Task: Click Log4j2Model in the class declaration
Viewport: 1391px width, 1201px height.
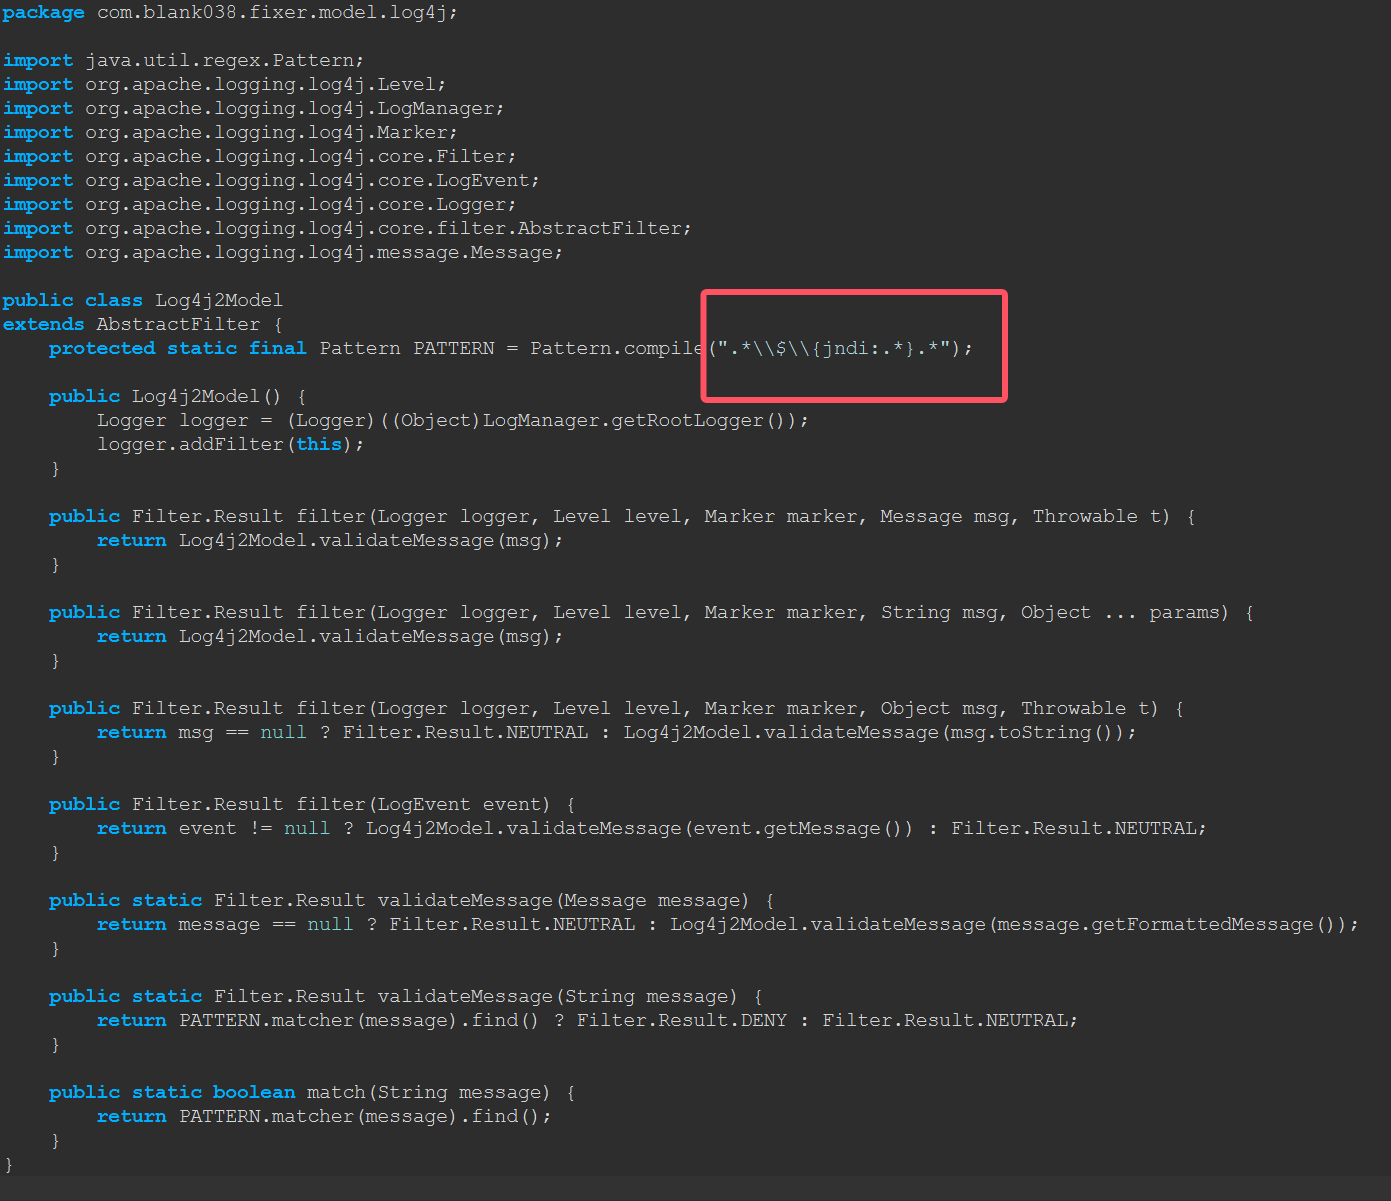Action: [x=218, y=301]
